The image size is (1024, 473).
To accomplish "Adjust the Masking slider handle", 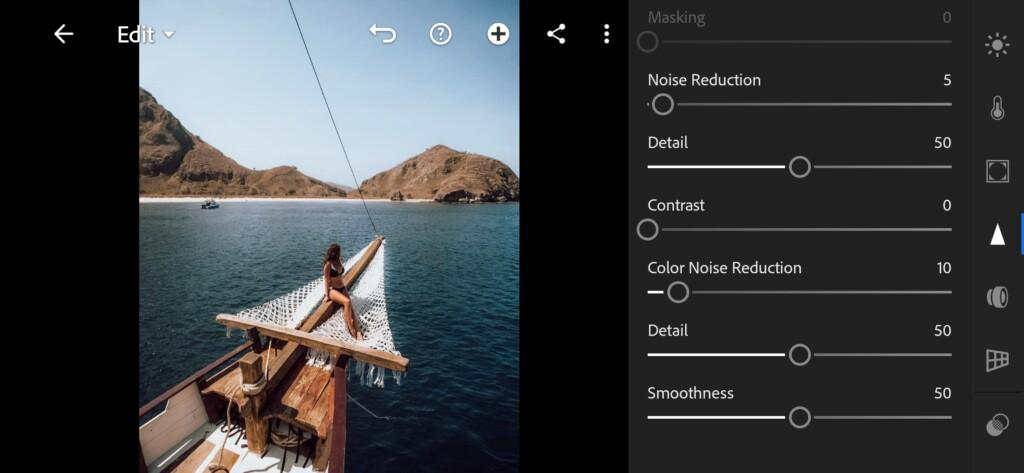I will pos(647,42).
